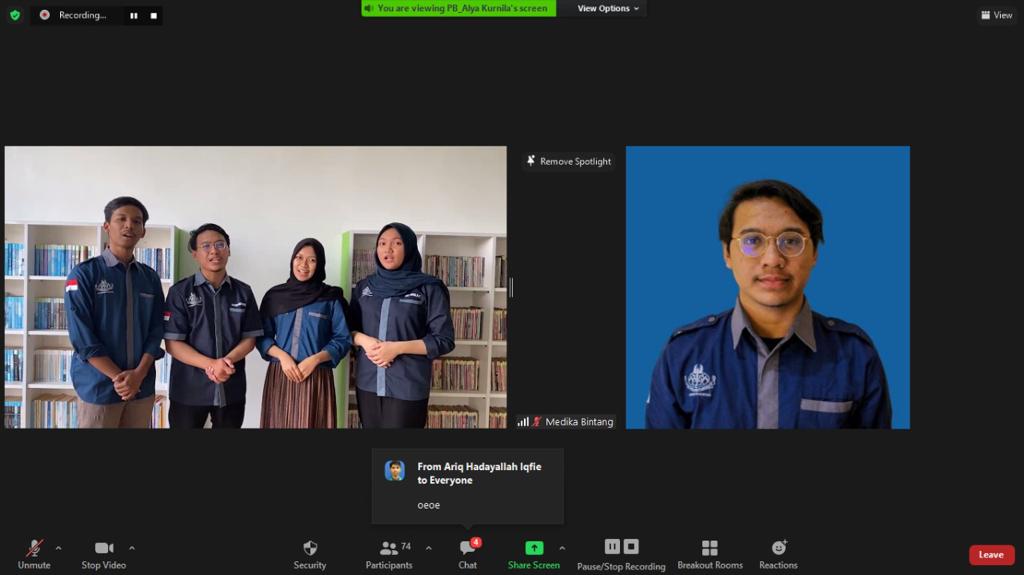Expand share screen options arrow
The width and height of the screenshot is (1024, 575).
[x=562, y=548]
